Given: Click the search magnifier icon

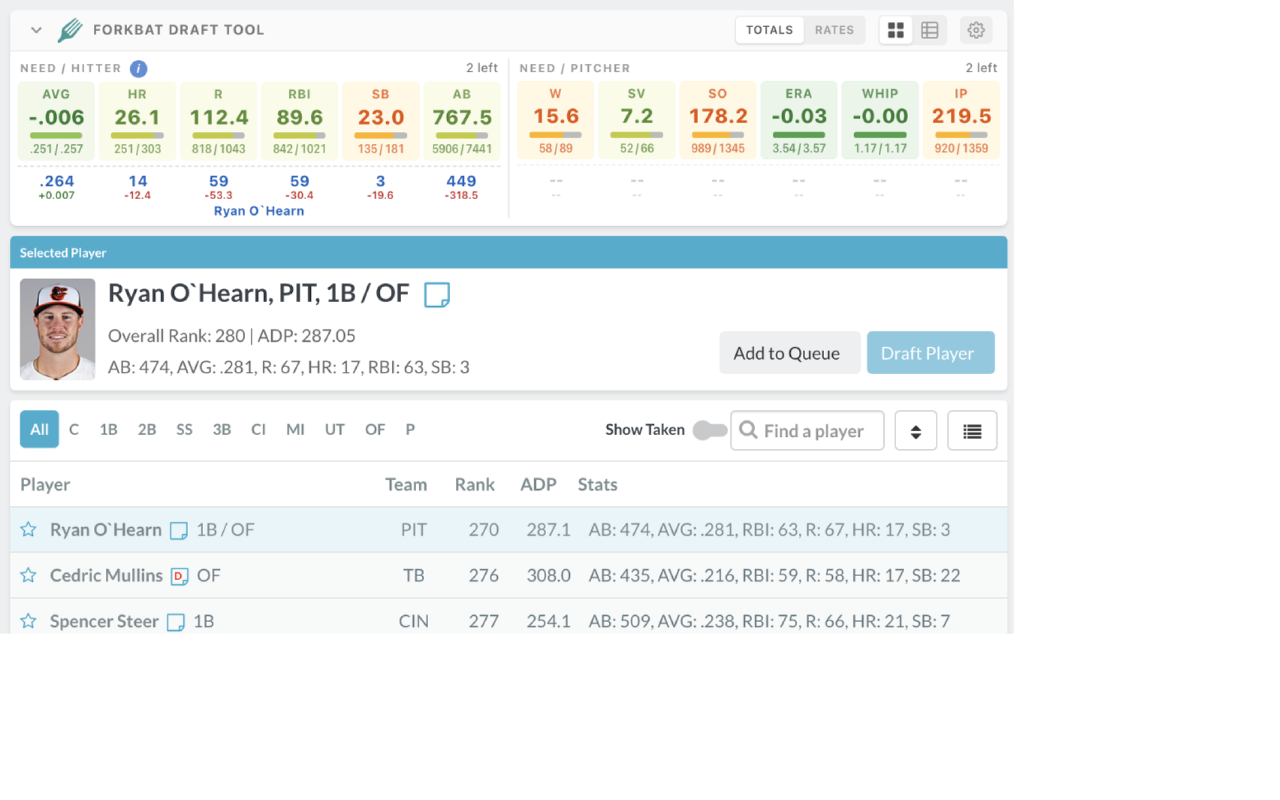Looking at the screenshot, I should point(748,430).
